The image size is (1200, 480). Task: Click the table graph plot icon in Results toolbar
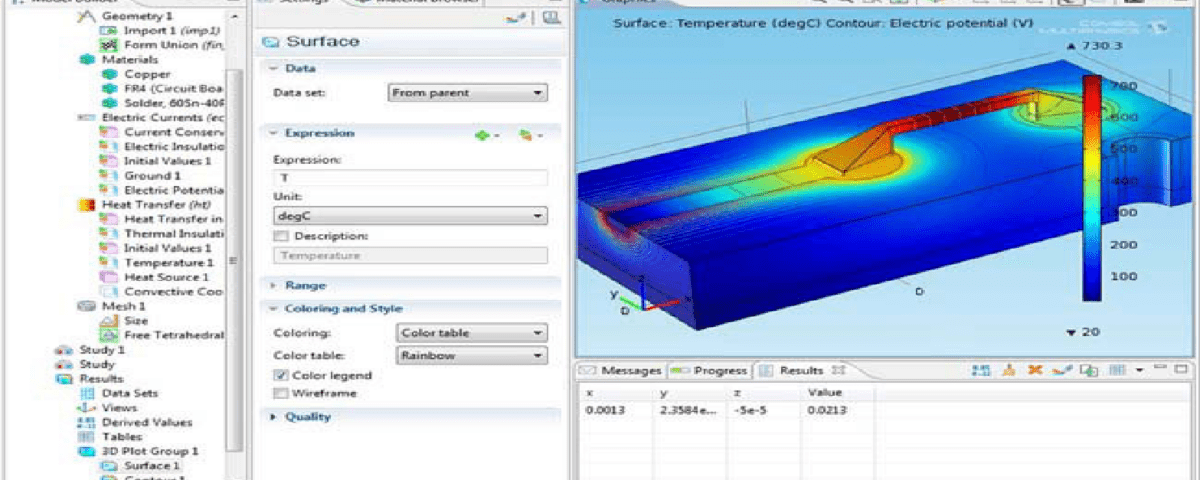point(1061,370)
